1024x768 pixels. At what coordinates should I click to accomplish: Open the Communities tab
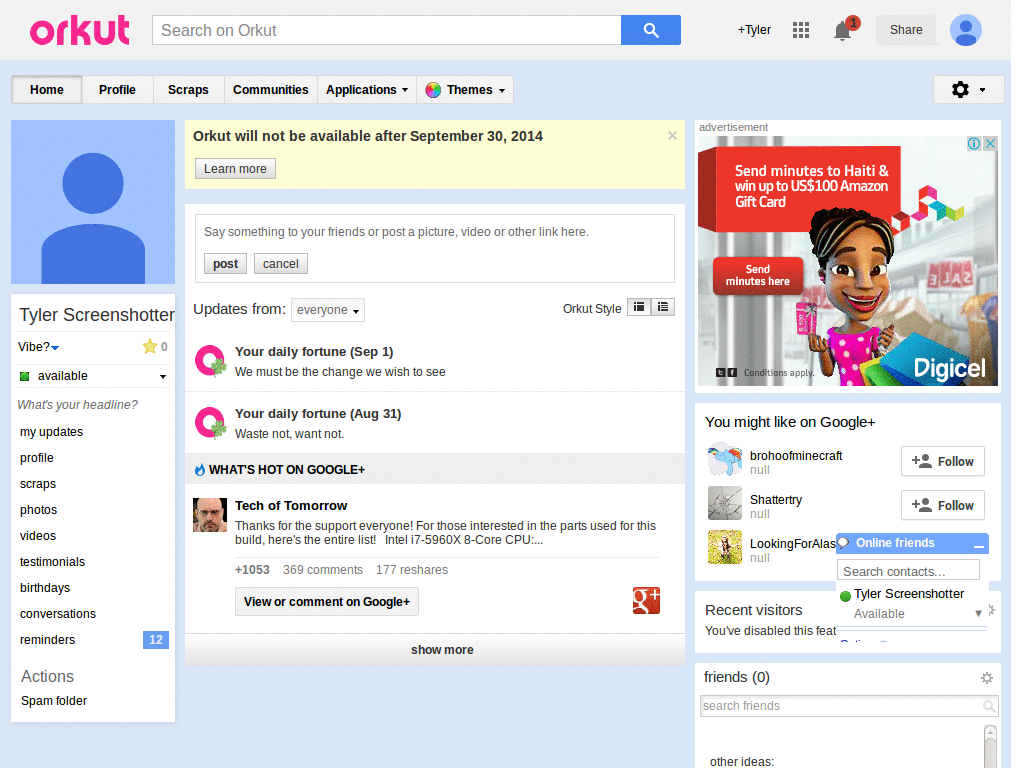270,90
